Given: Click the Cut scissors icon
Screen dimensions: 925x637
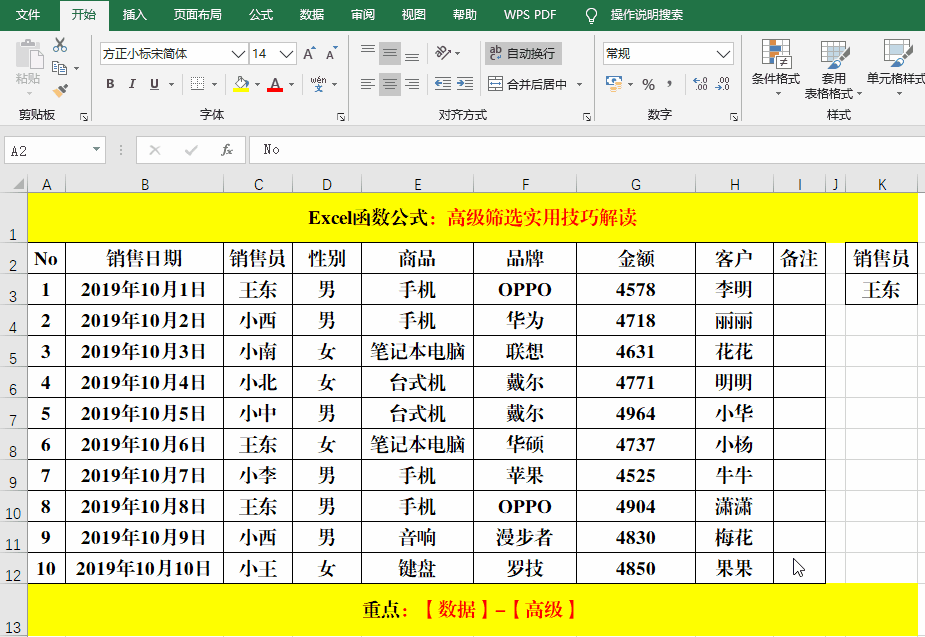Looking at the screenshot, I should pos(60,46).
